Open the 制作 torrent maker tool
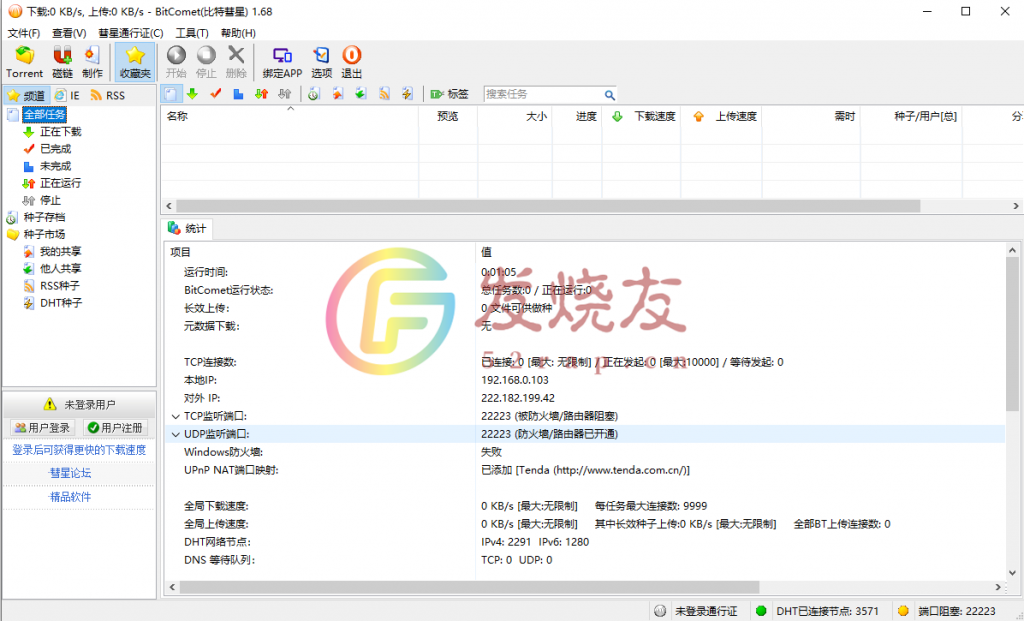The image size is (1024, 621). click(x=92, y=63)
